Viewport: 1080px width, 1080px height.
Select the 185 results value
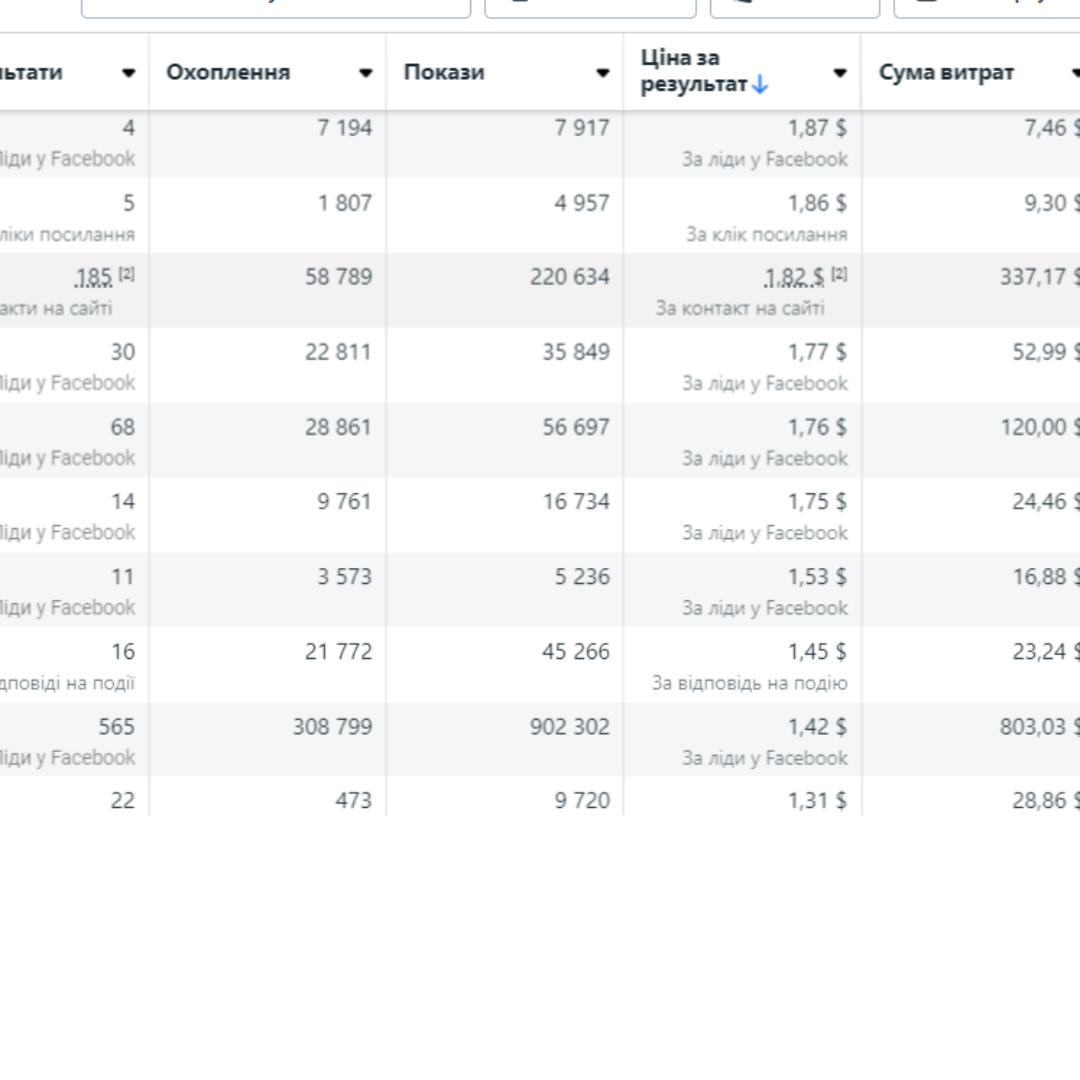(x=93, y=277)
